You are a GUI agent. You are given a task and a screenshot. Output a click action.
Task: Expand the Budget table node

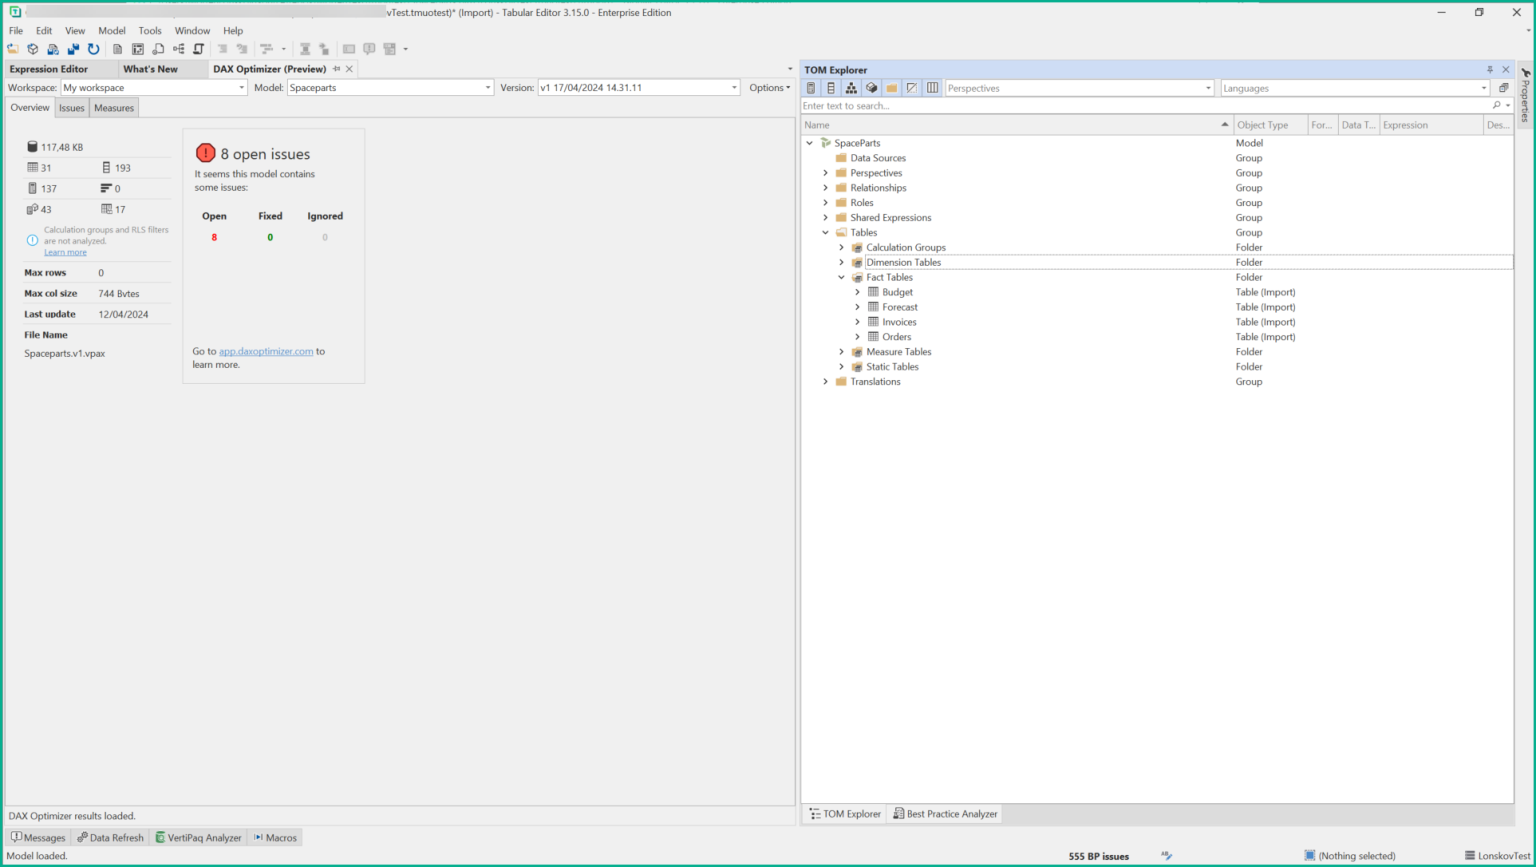[857, 292]
